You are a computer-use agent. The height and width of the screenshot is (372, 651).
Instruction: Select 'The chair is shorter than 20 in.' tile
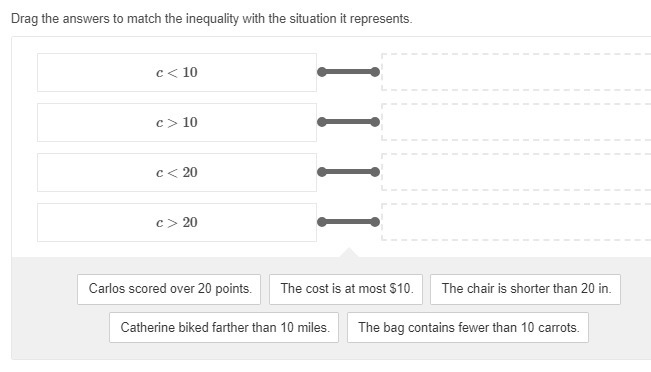(x=525, y=289)
